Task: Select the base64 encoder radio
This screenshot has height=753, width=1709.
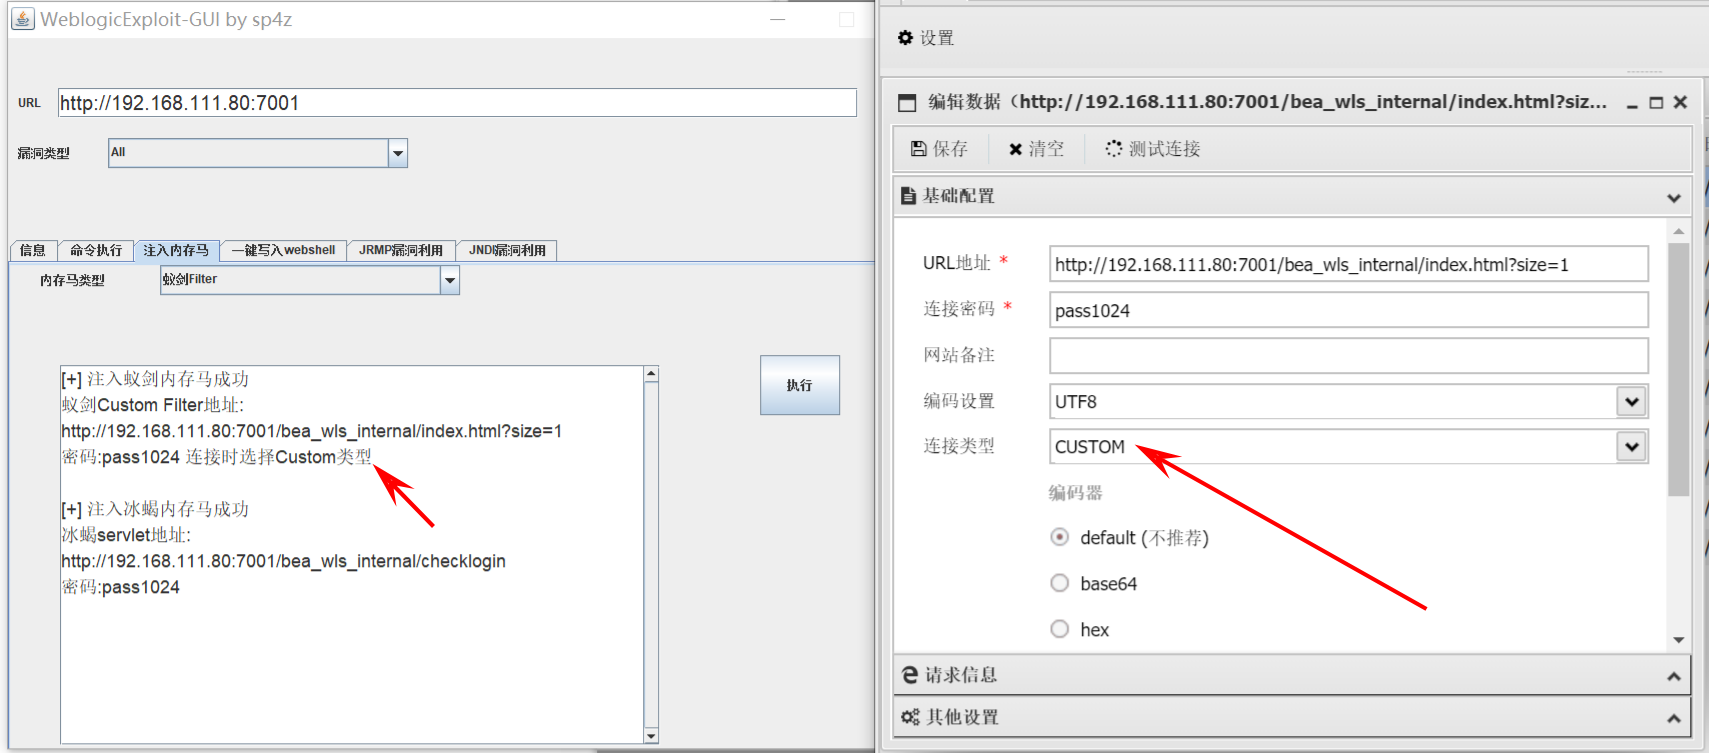Action: [1060, 583]
